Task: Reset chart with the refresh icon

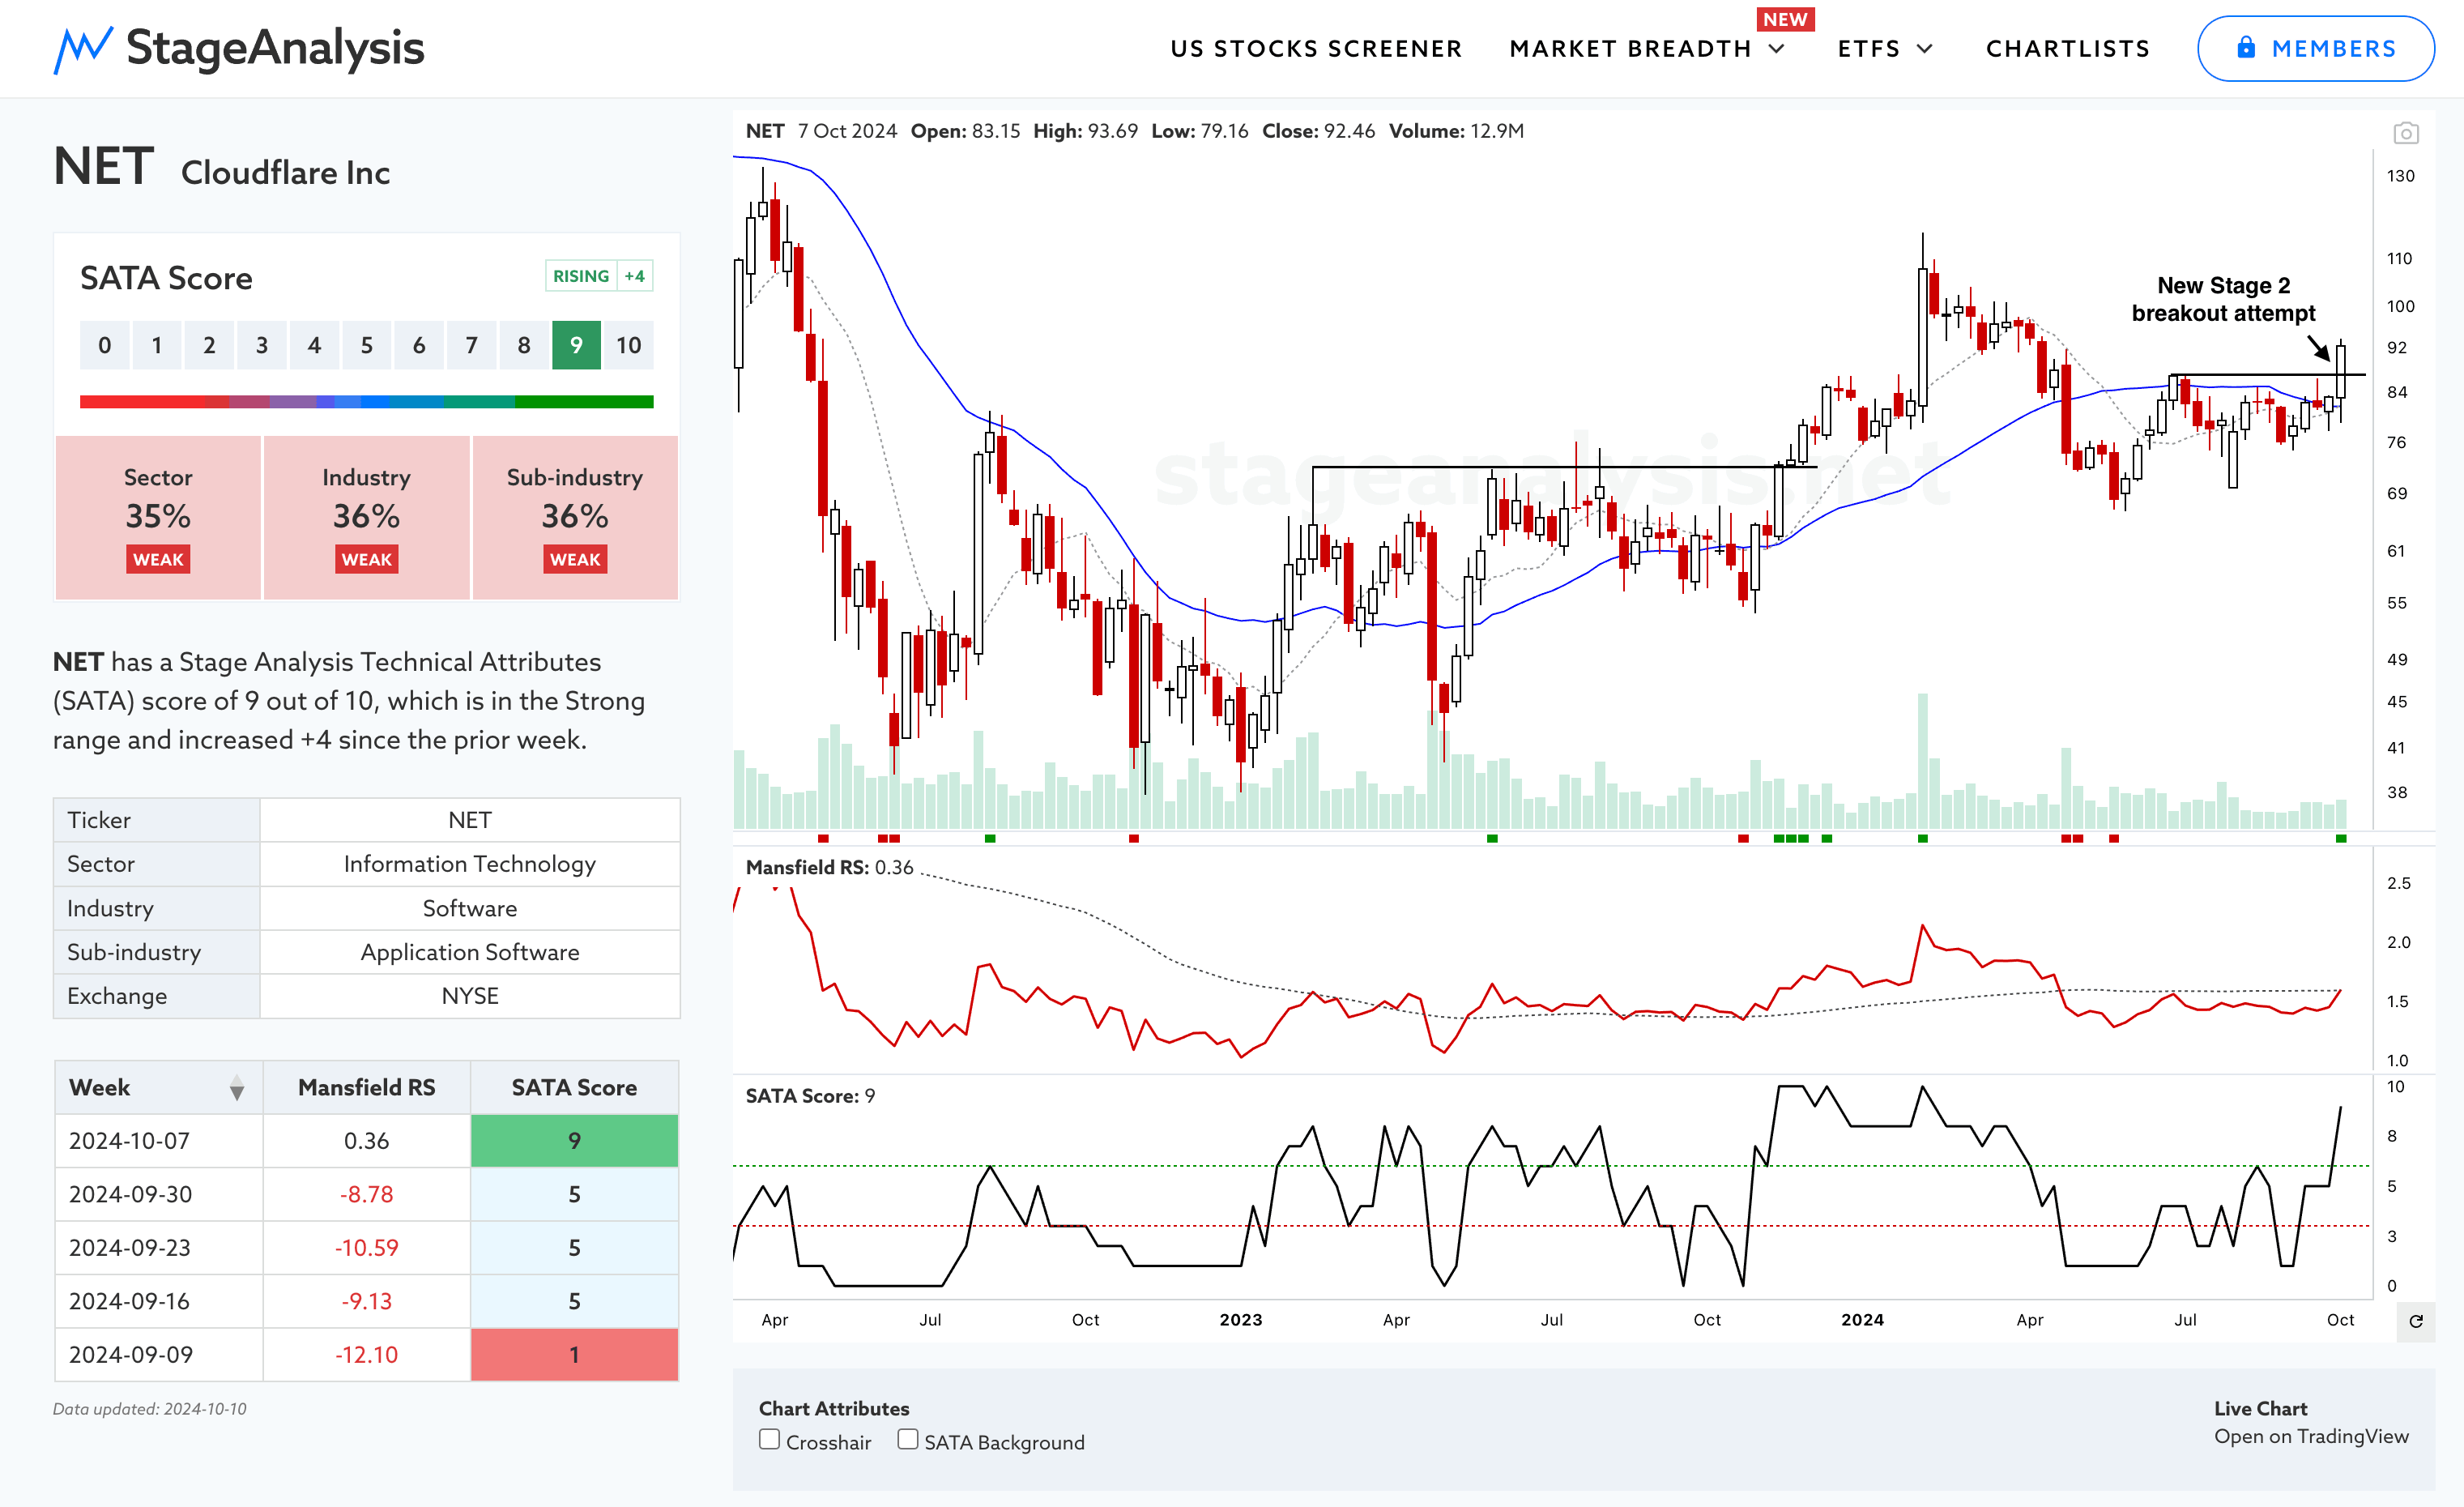Action: (x=2415, y=1321)
